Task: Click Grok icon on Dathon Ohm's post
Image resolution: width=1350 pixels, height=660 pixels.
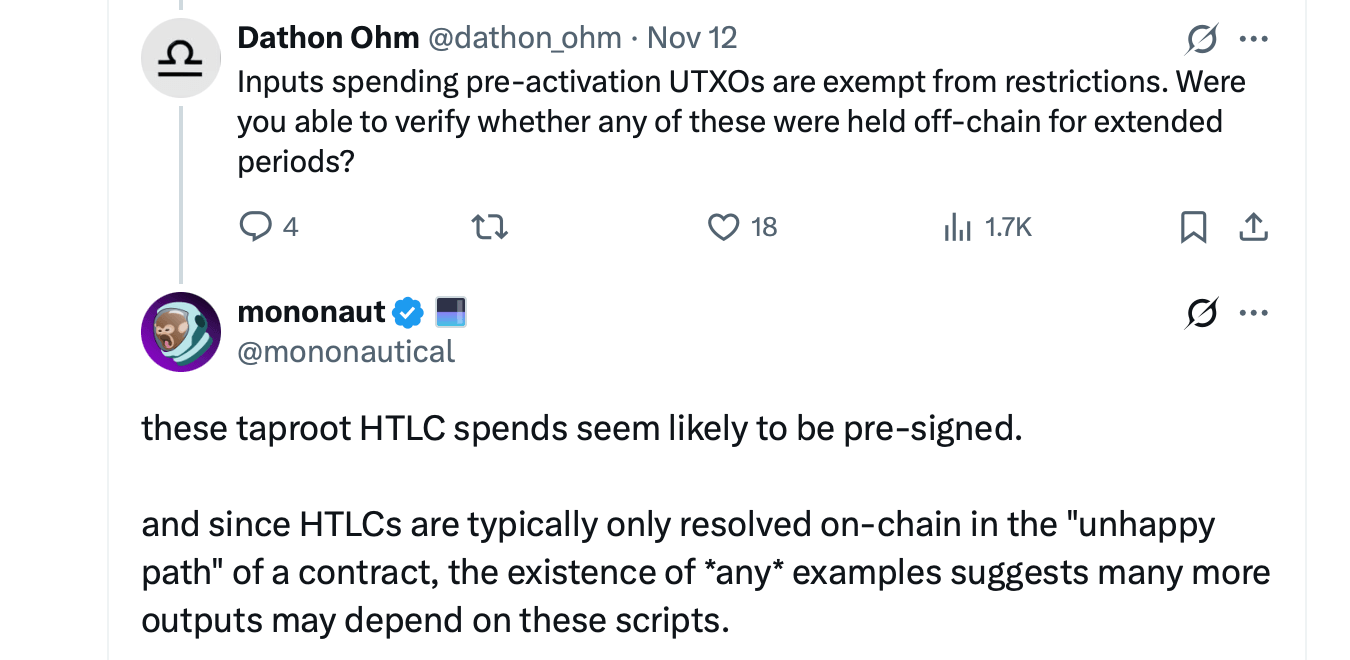Action: (x=1201, y=40)
